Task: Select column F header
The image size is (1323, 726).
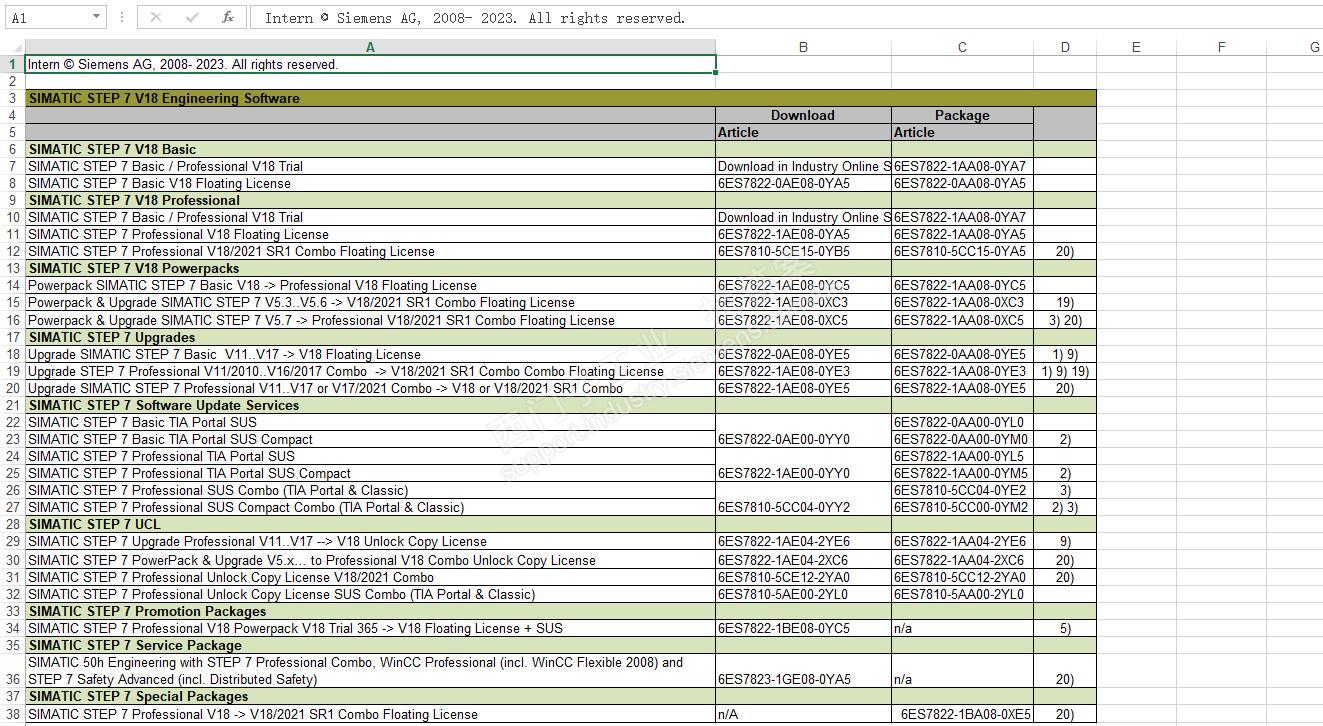Action: tap(1221, 47)
